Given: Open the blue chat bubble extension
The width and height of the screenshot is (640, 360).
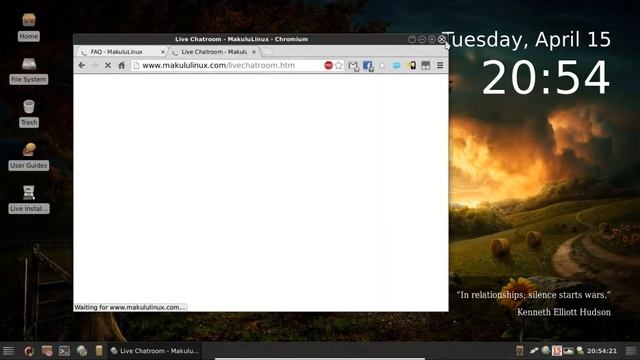Looking at the screenshot, I should (396, 66).
